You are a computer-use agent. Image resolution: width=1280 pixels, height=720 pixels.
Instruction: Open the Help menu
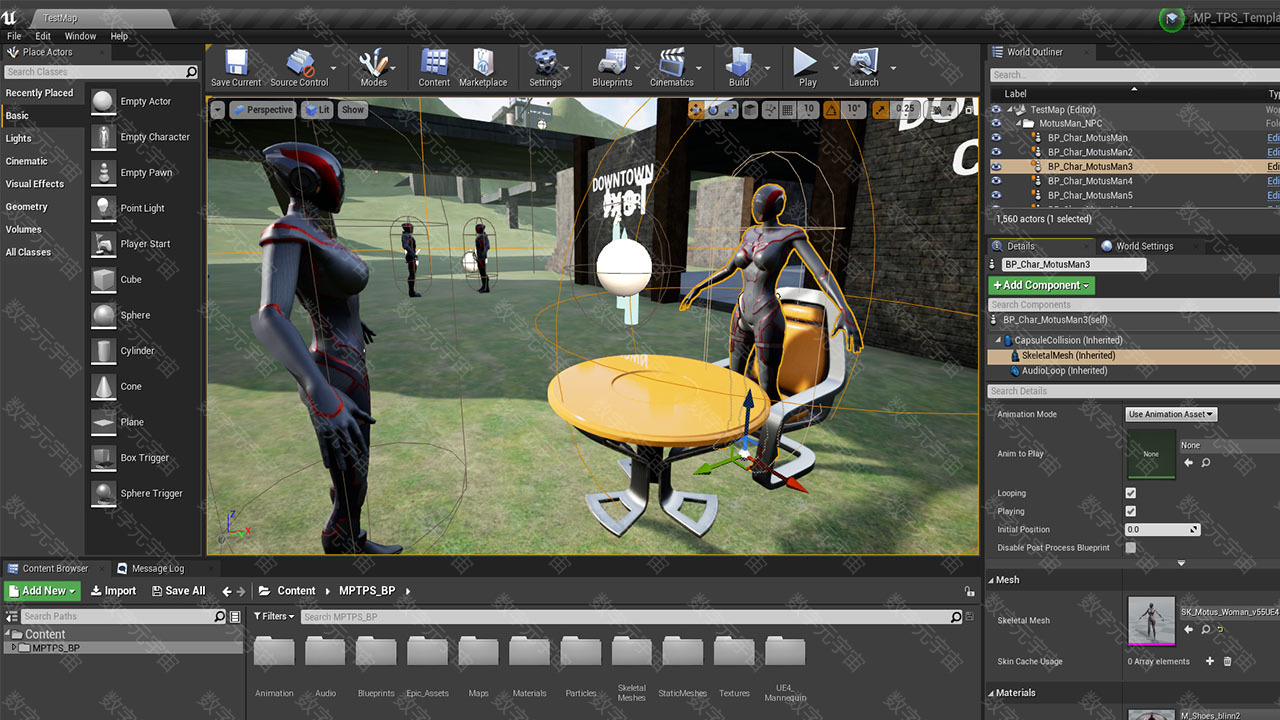[x=119, y=36]
